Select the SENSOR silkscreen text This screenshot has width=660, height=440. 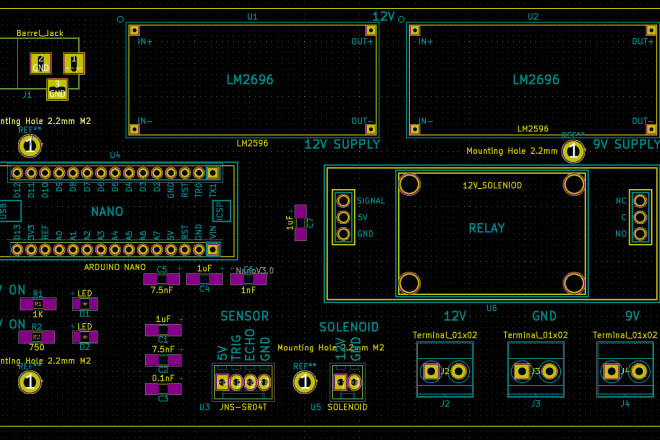coord(245,316)
